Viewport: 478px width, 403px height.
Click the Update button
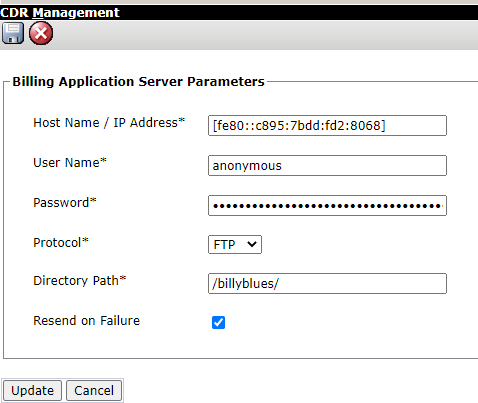coord(32,390)
